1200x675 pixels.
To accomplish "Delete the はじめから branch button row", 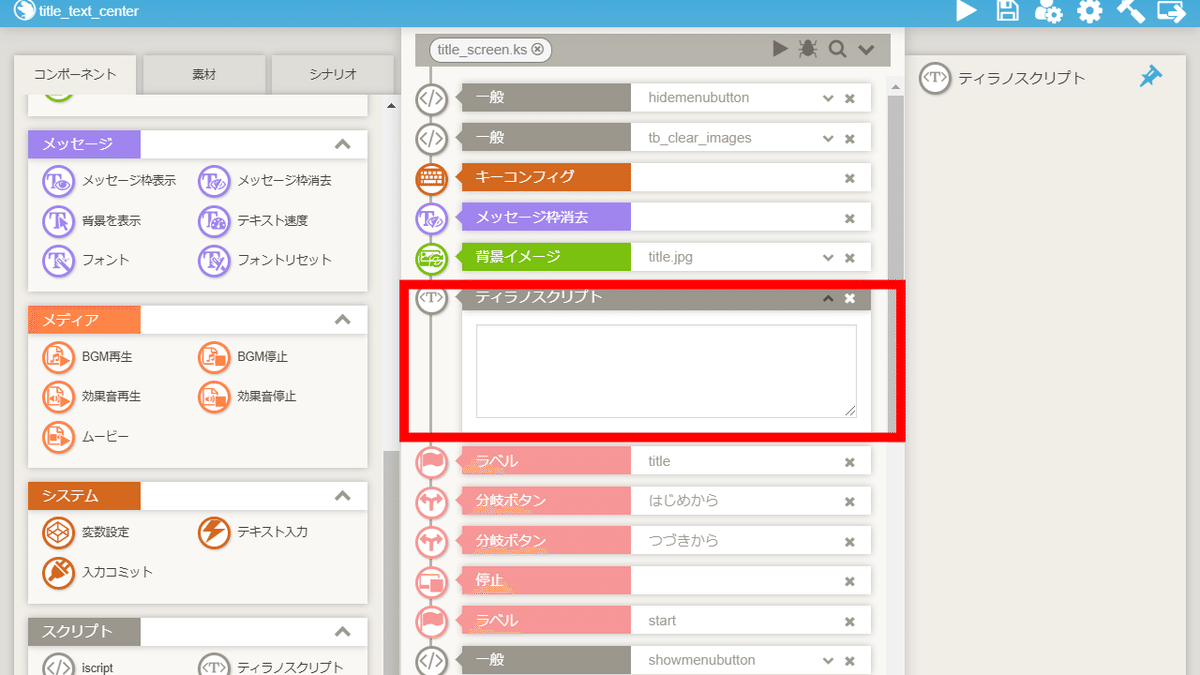I will [x=850, y=502].
